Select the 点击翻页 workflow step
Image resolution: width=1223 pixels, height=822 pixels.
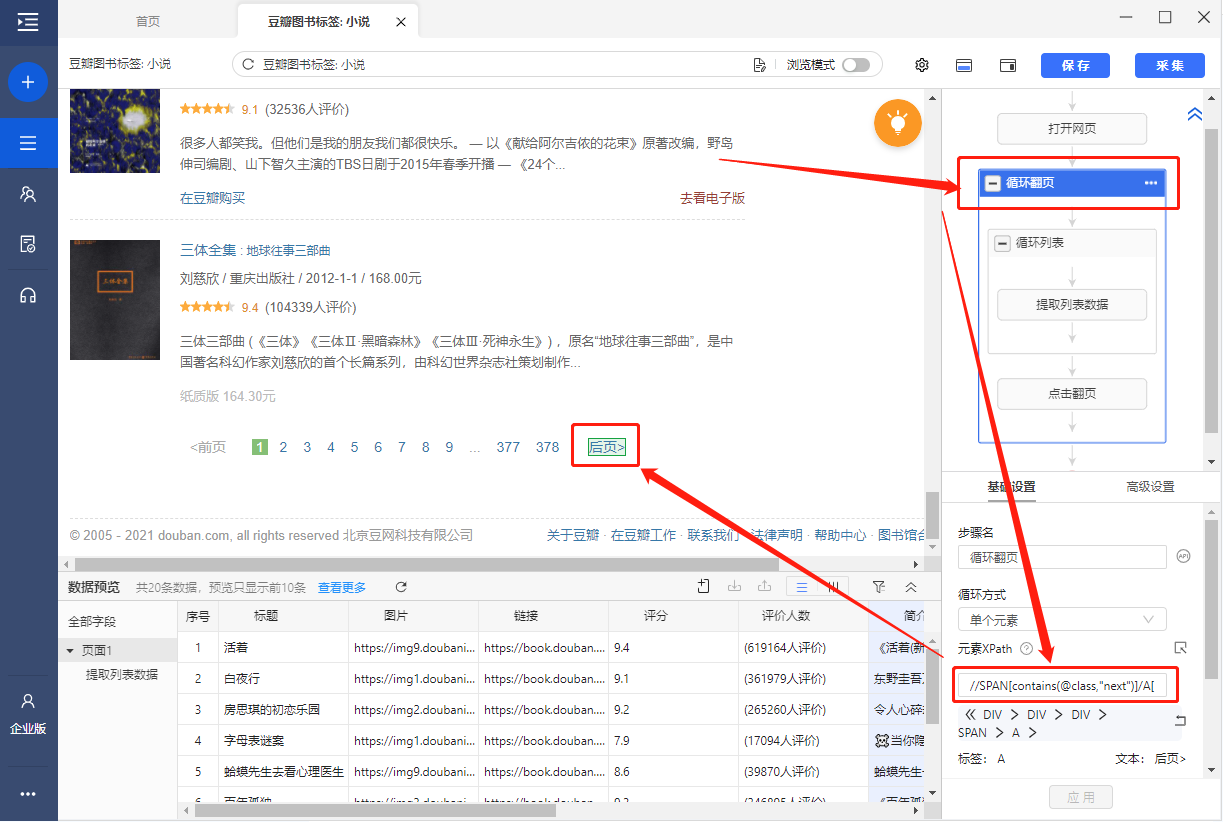1072,394
